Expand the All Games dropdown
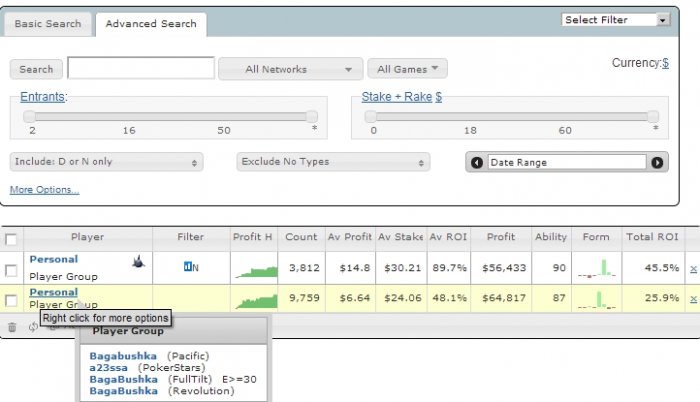 (x=407, y=69)
